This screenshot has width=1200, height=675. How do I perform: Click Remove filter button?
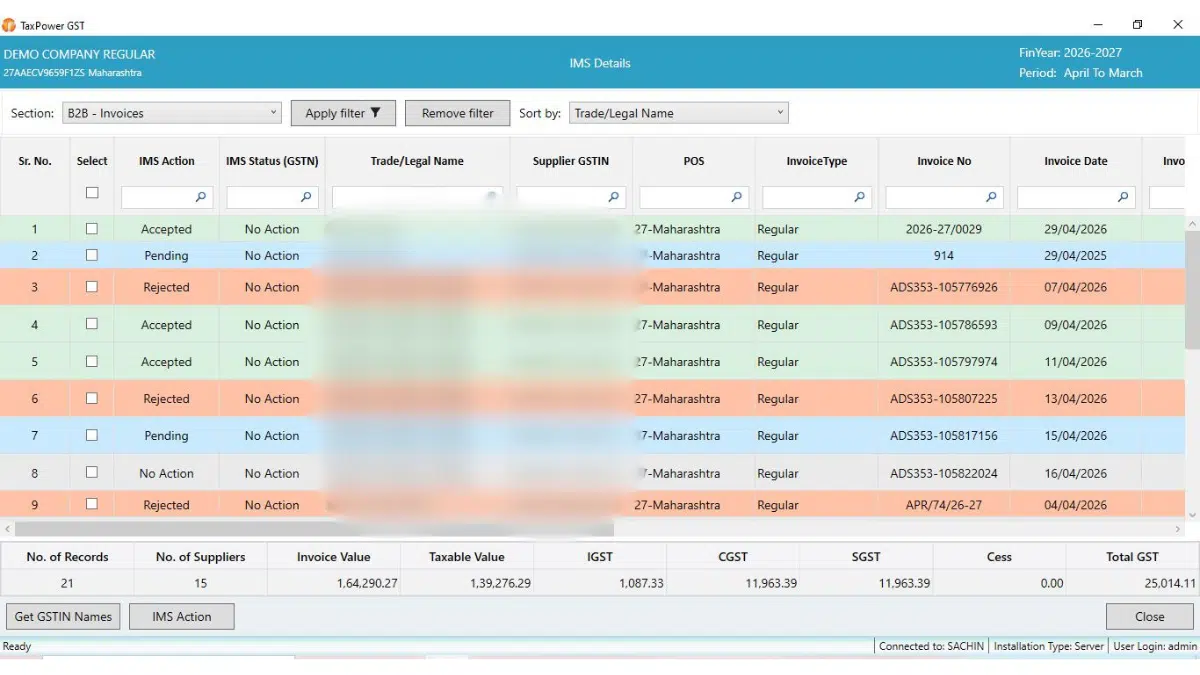457,113
